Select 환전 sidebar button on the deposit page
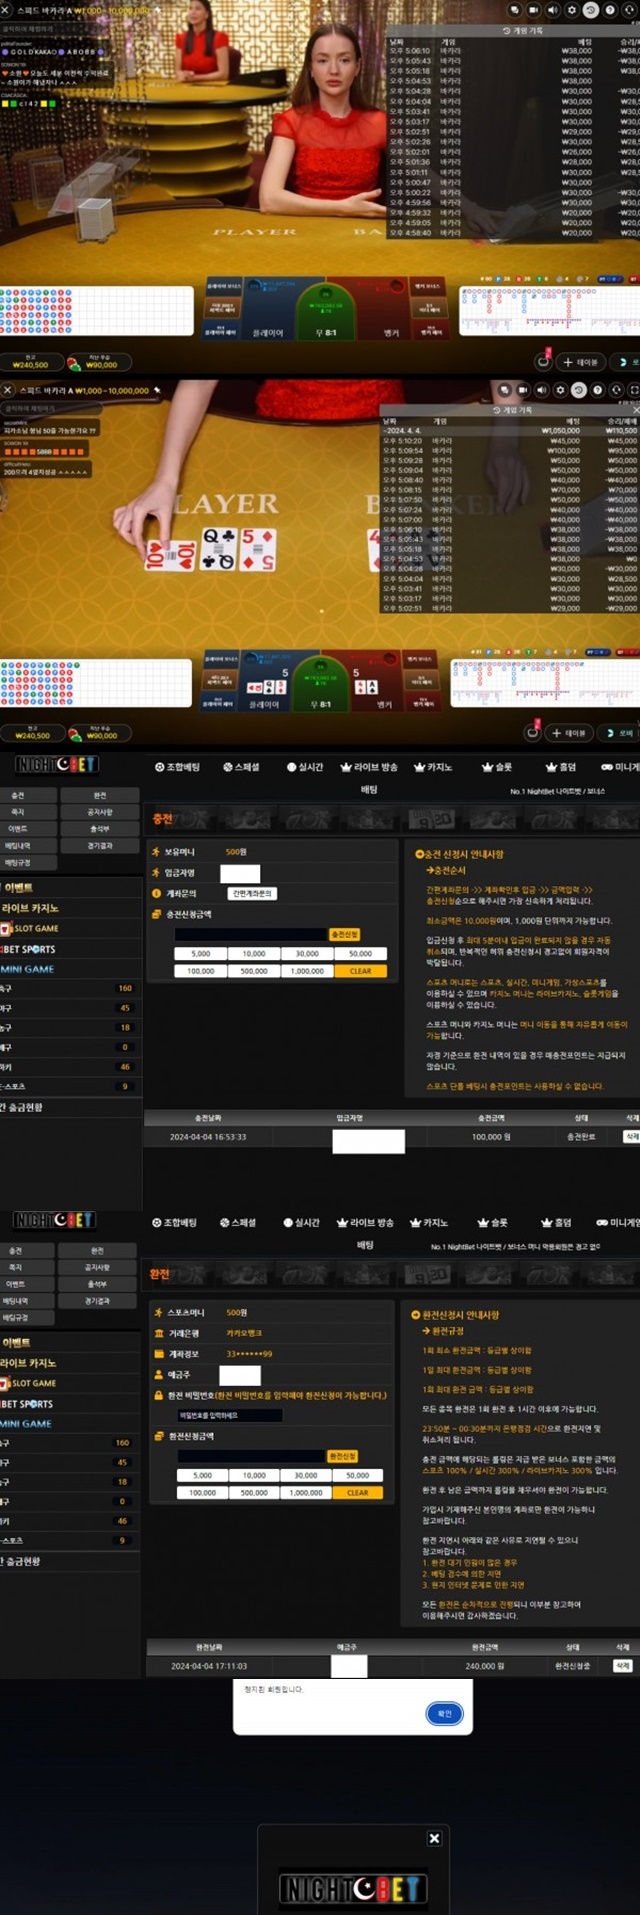640x1915 pixels. point(99,795)
